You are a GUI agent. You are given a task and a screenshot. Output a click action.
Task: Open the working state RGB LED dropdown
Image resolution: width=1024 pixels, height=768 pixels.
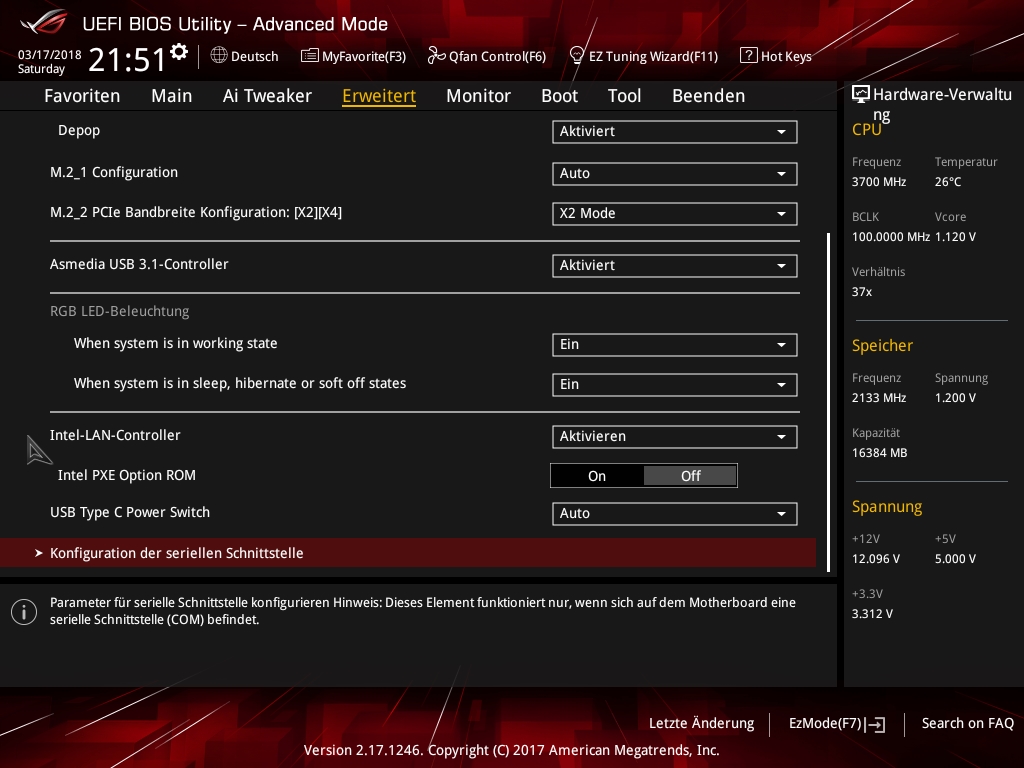pyautogui.click(x=675, y=345)
